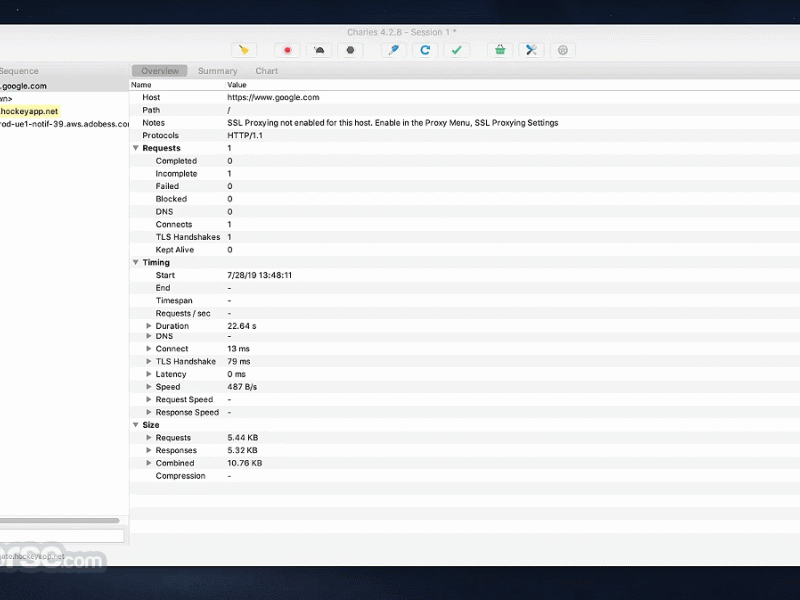800x600 pixels.
Task: Open Tools via wrench and screwdriver icon
Action: coord(532,50)
